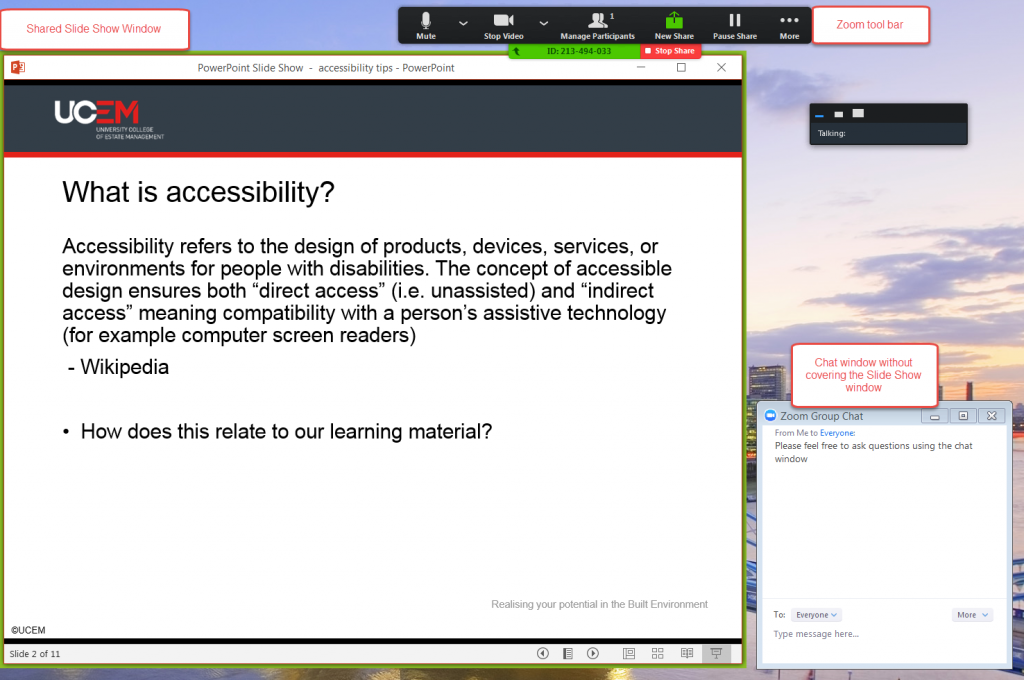The height and width of the screenshot is (680, 1024).
Task: Switch to Reading View
Action: [x=687, y=653]
